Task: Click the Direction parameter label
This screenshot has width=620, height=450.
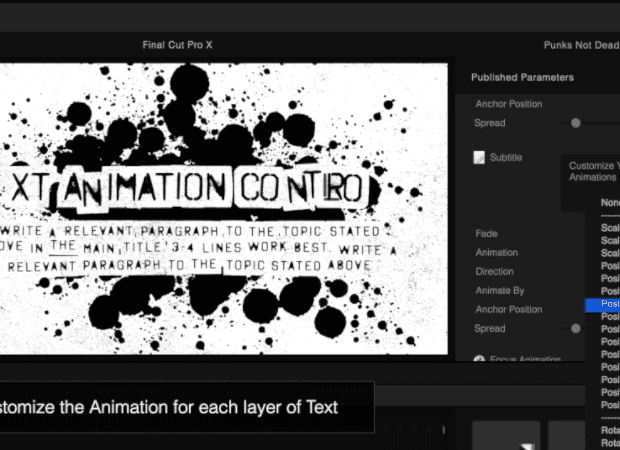Action: pyautogui.click(x=494, y=272)
